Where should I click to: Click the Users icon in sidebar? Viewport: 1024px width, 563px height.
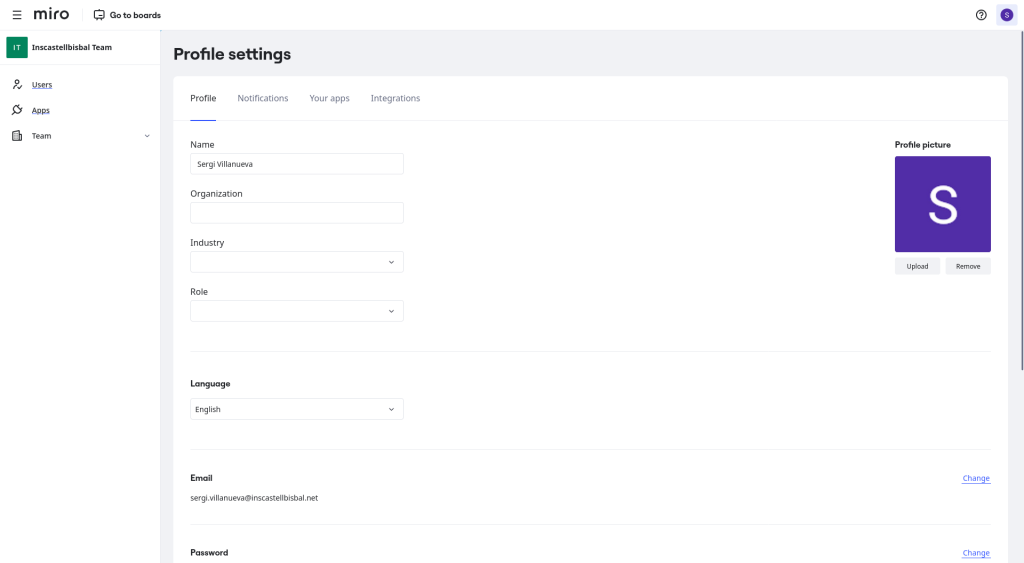point(17,85)
